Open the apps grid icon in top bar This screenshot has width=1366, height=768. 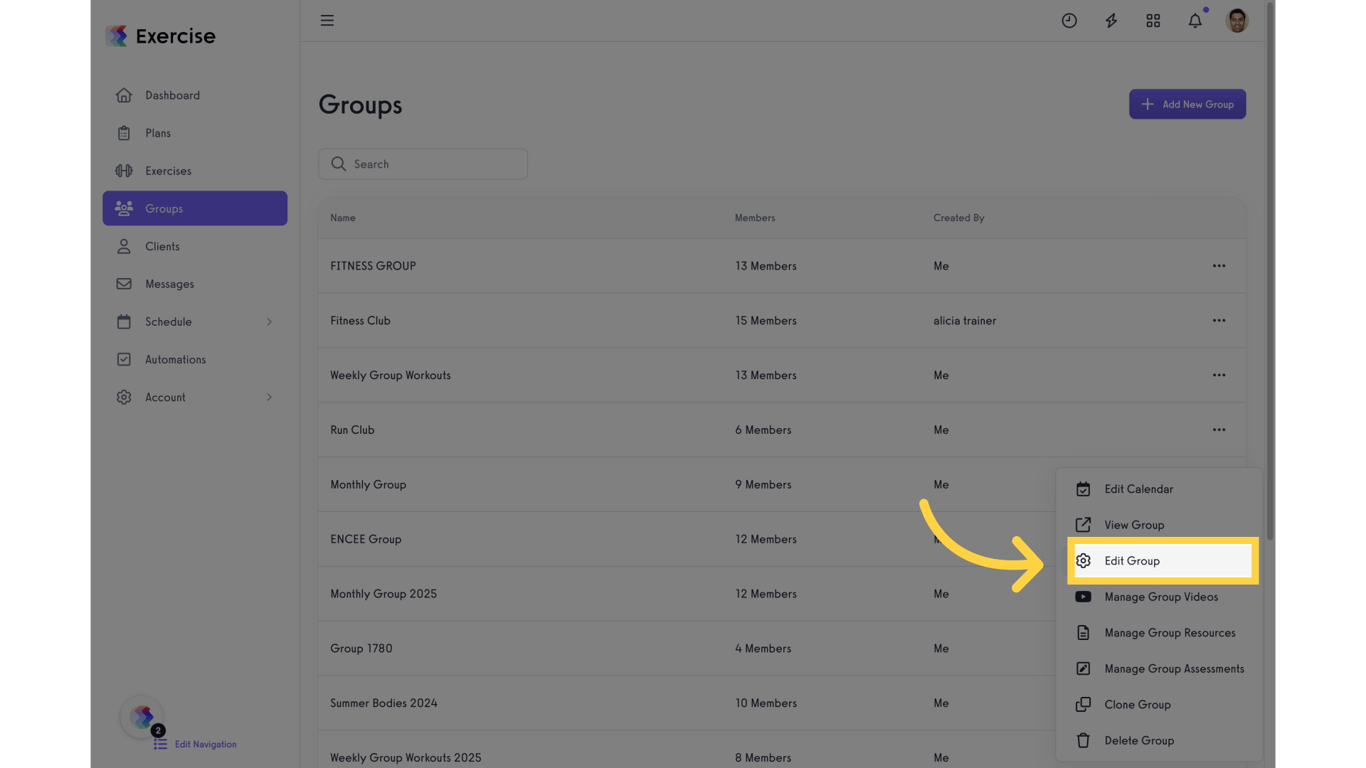pyautogui.click(x=1153, y=20)
